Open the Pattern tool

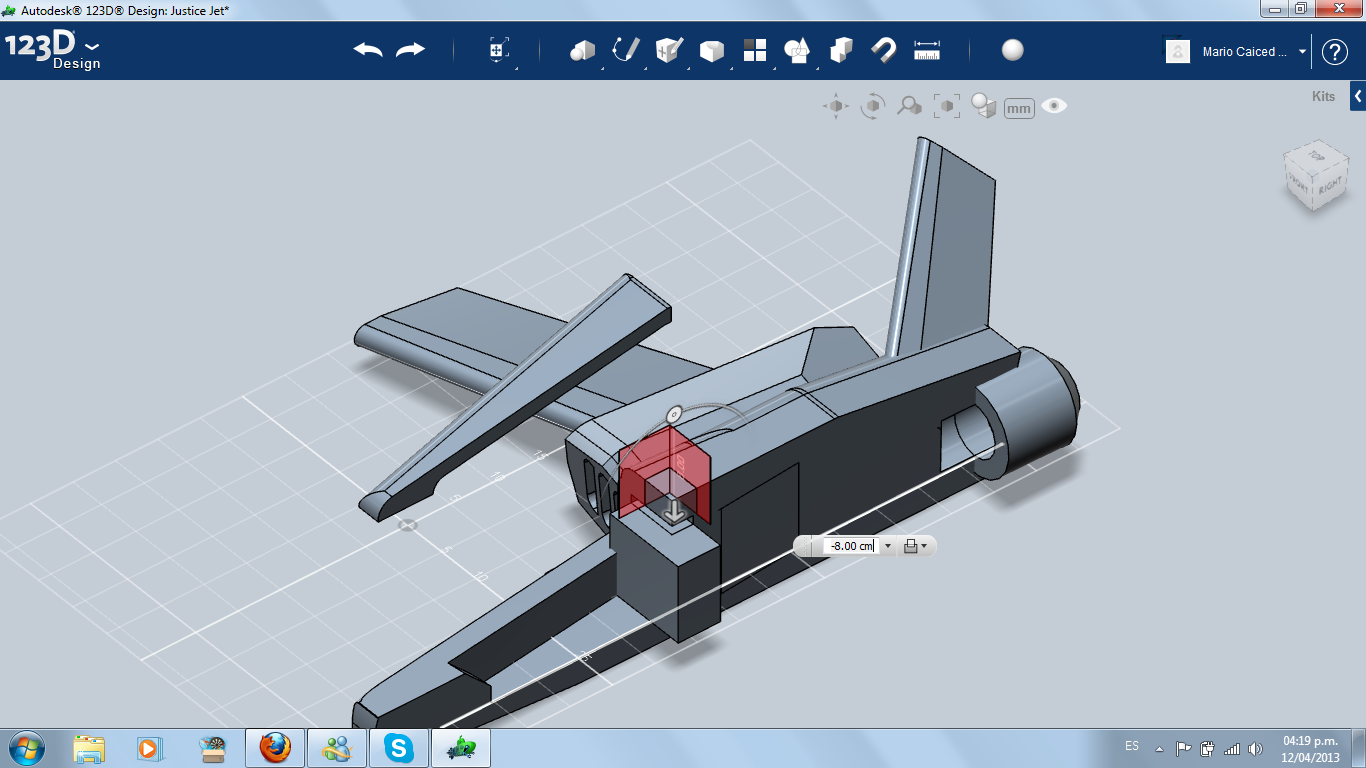754,50
